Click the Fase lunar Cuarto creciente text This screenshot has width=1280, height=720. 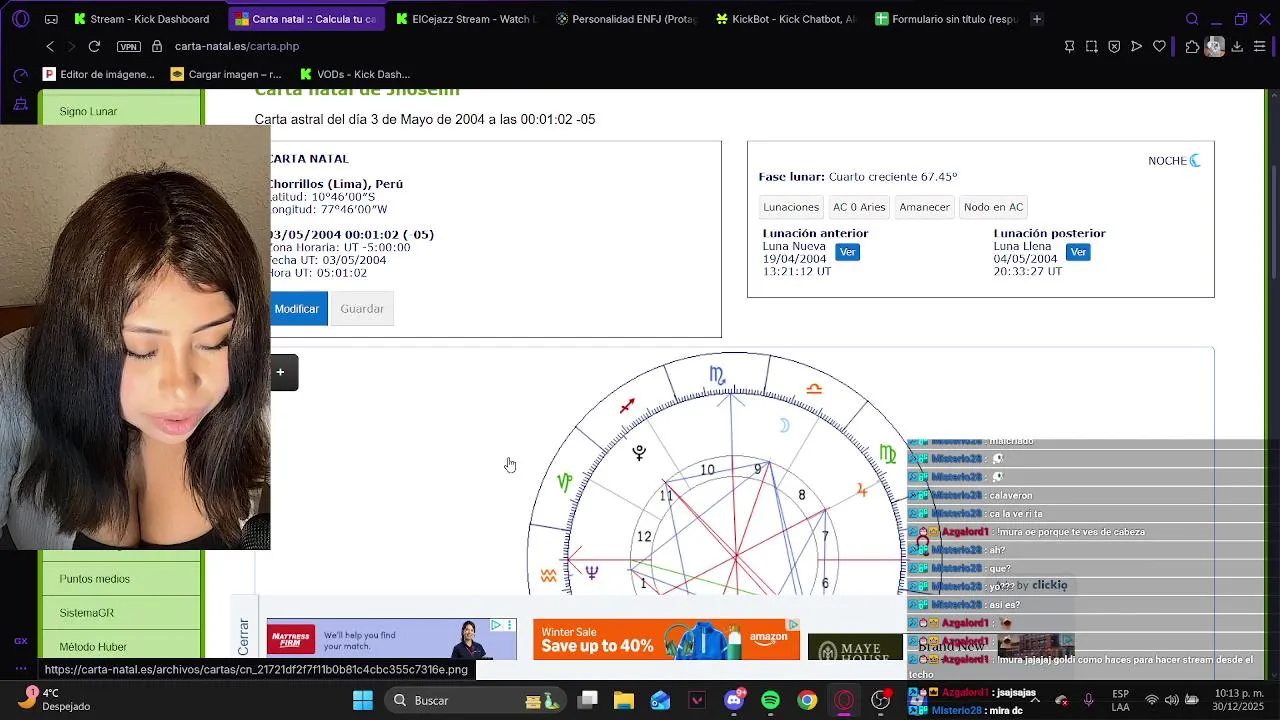coord(858,177)
